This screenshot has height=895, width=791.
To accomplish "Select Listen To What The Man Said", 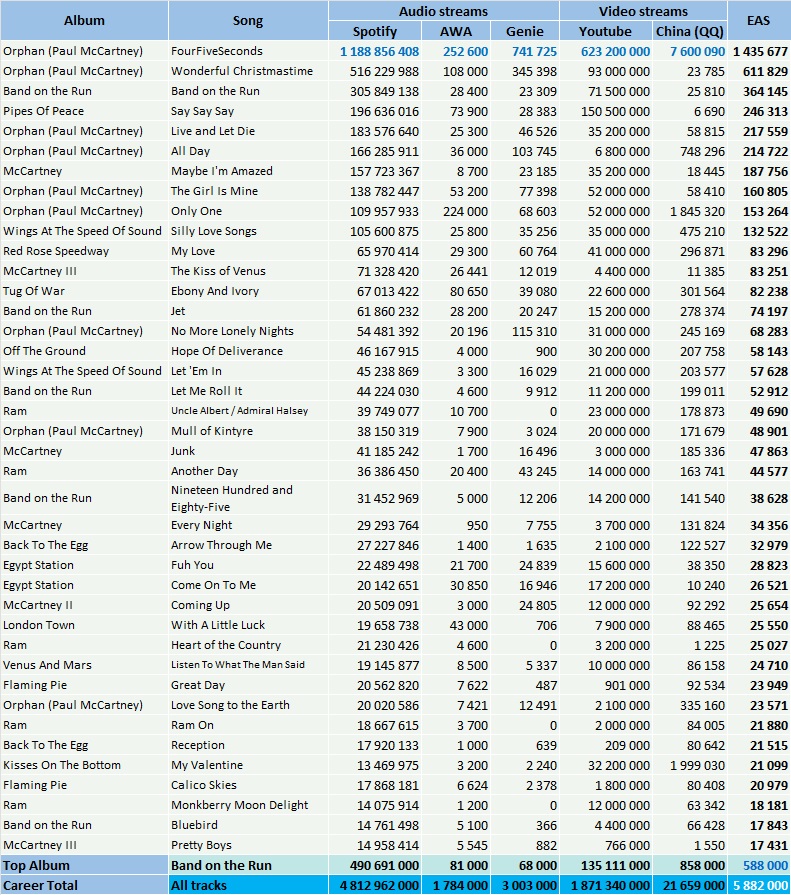I will click(248, 664).
